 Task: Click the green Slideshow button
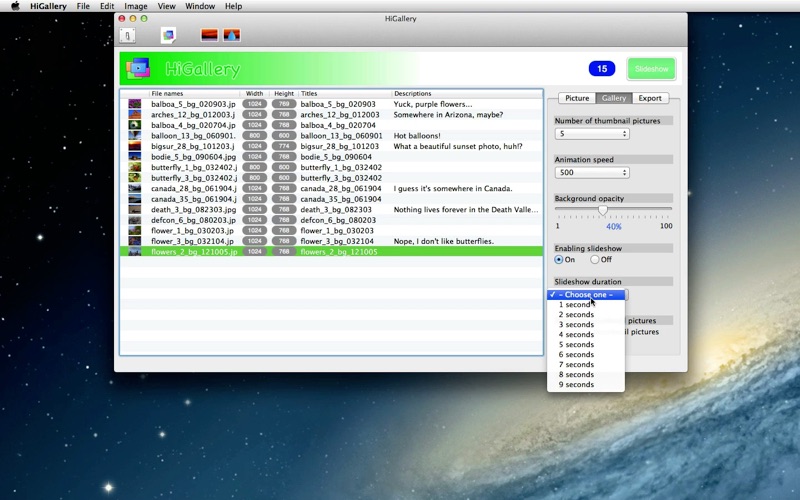tap(652, 69)
